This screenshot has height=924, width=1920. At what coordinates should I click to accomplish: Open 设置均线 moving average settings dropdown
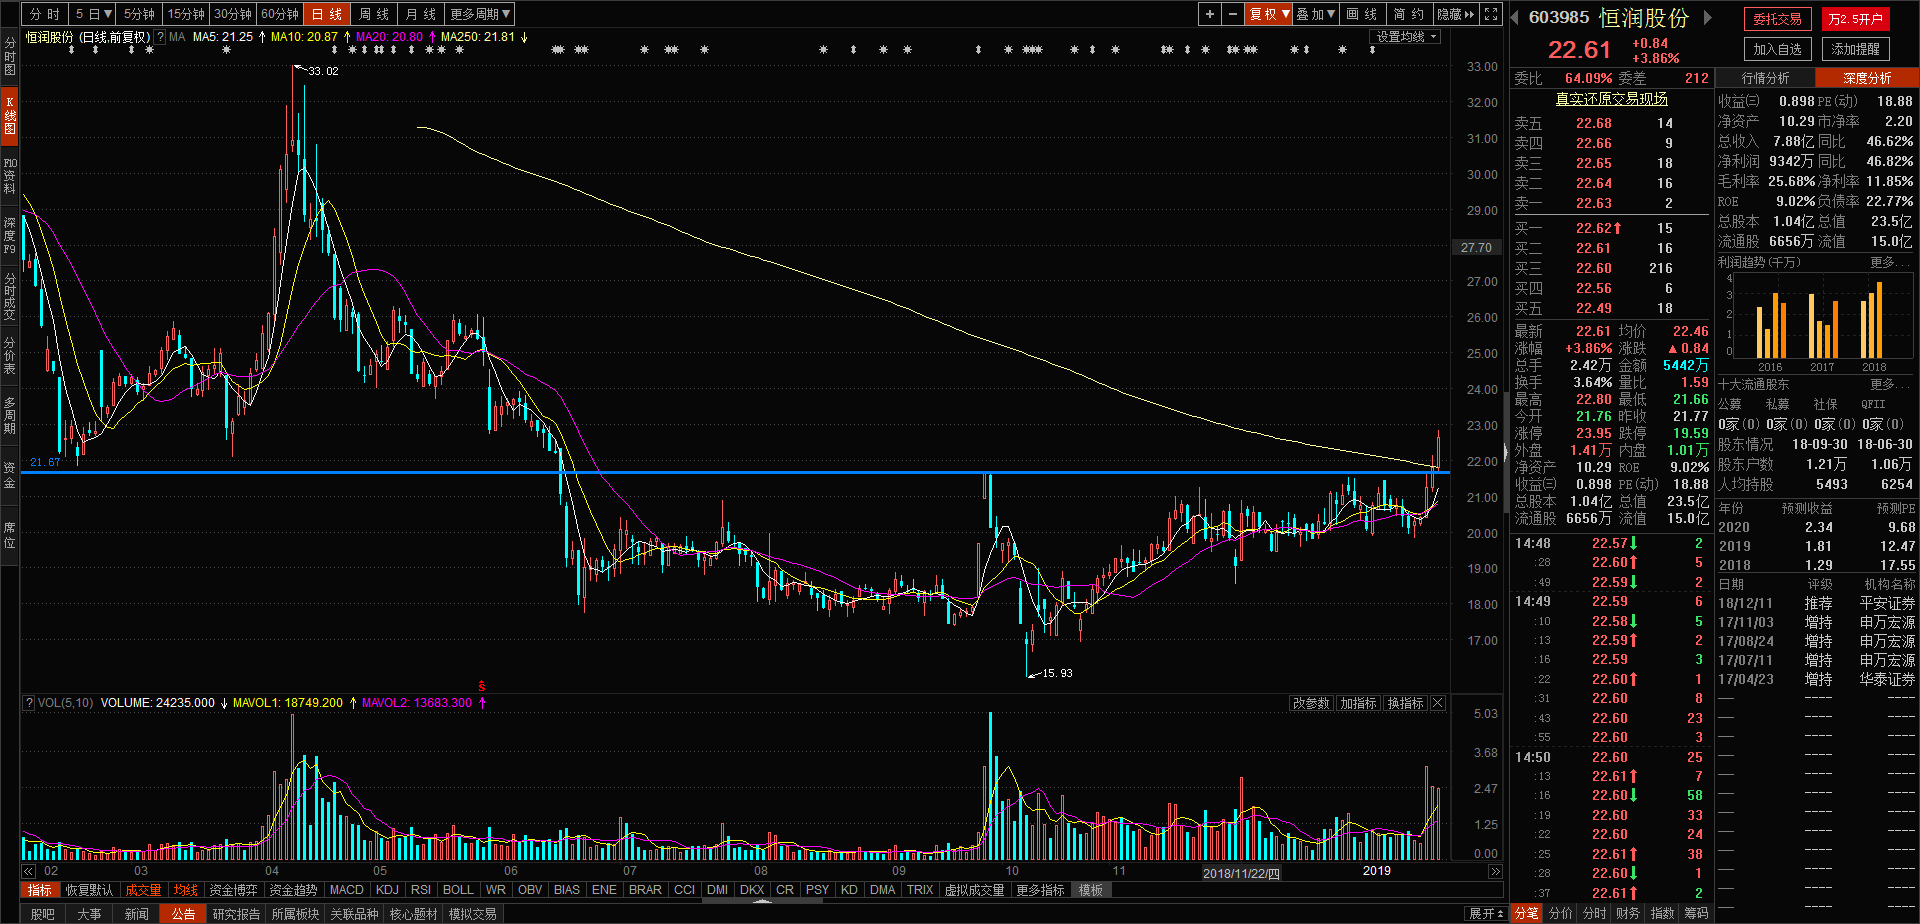pos(1405,37)
